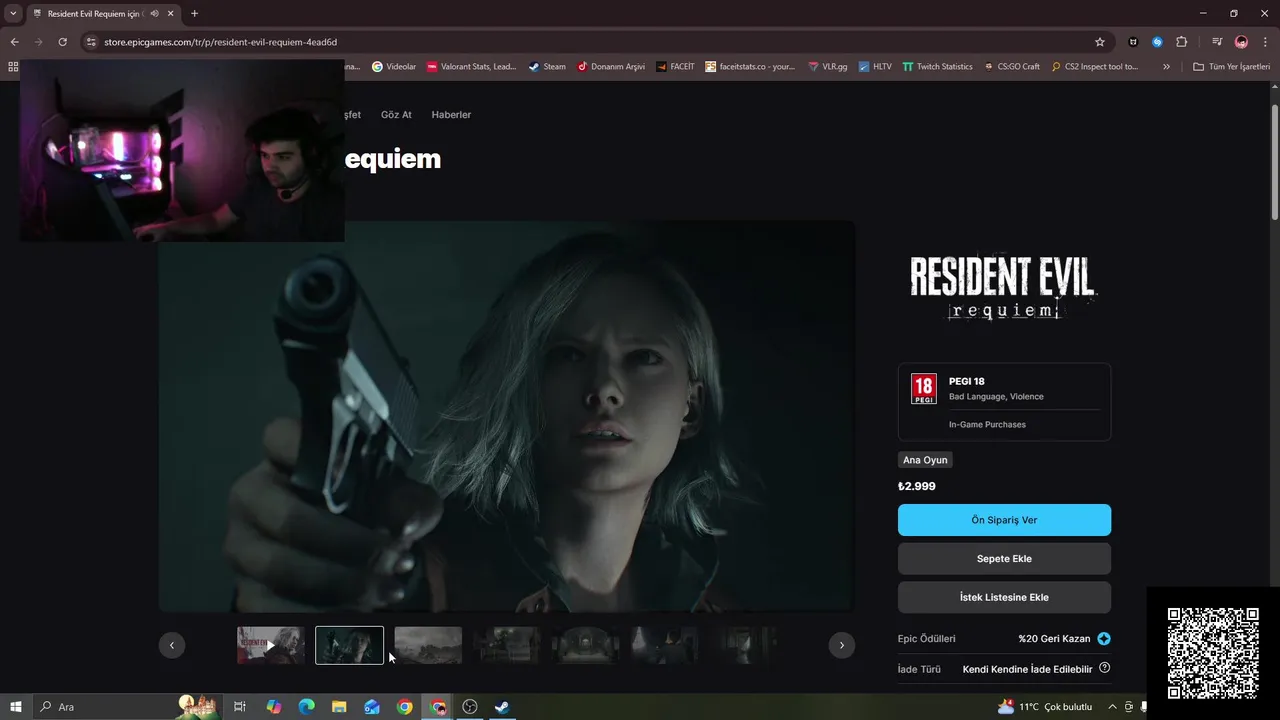This screenshot has height=720, width=1280.
Task: Click the PEGI 18 rating badge
Action: coord(924,389)
